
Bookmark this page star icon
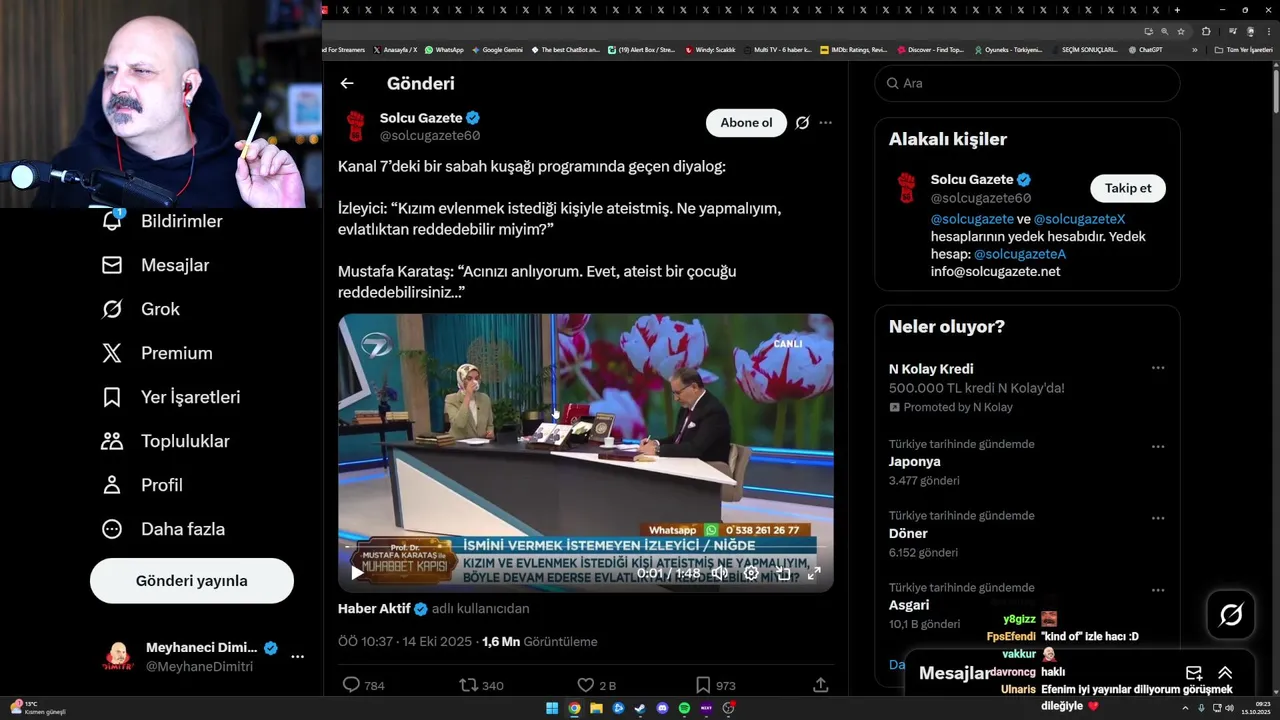(x=1181, y=32)
